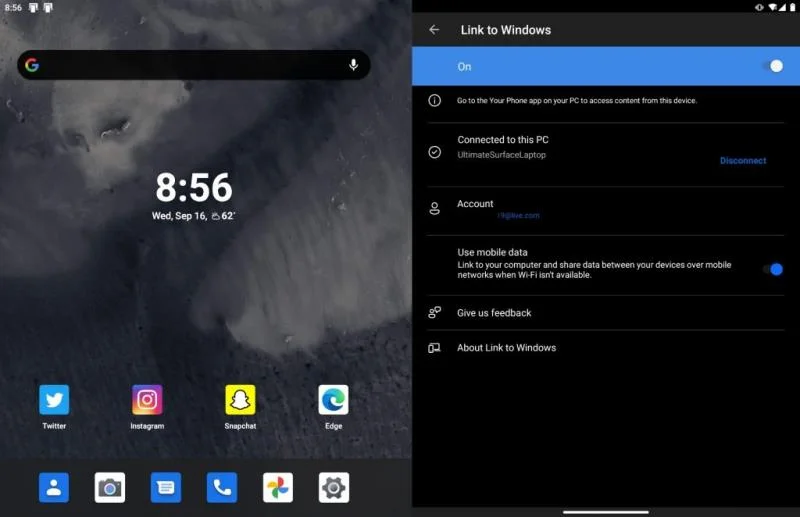Tap the Use mobile data heading

click(492, 252)
